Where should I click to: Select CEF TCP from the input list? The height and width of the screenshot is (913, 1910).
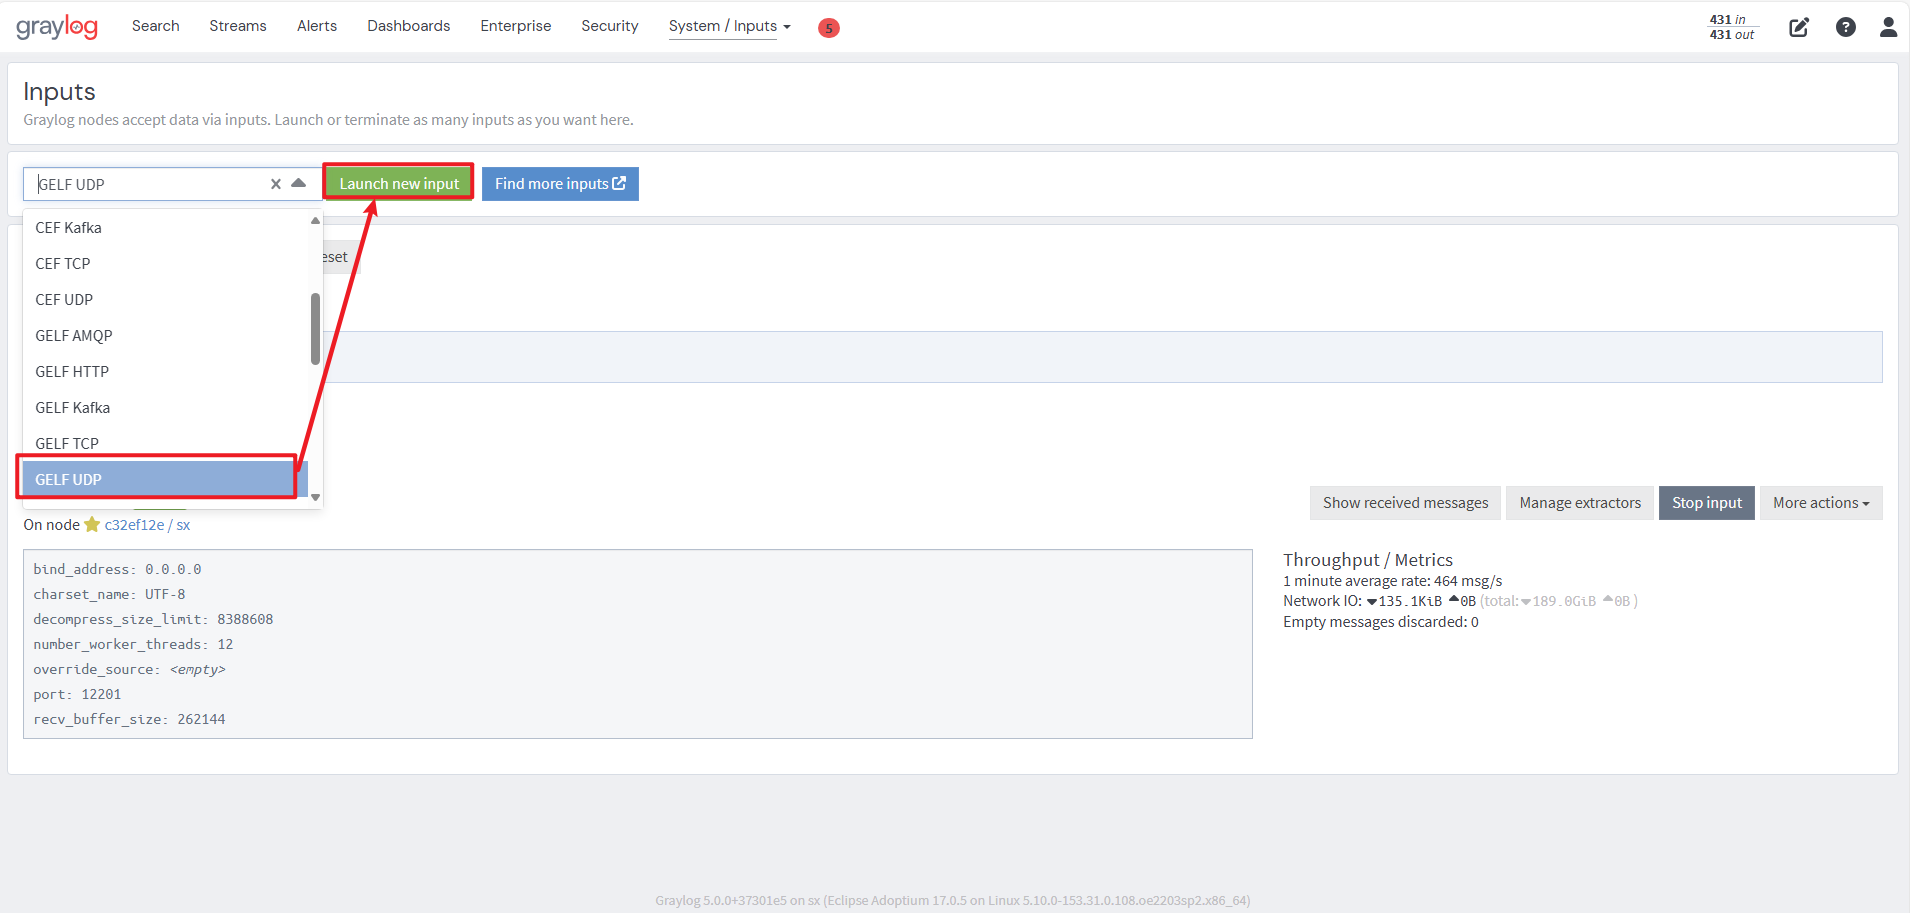166,264
